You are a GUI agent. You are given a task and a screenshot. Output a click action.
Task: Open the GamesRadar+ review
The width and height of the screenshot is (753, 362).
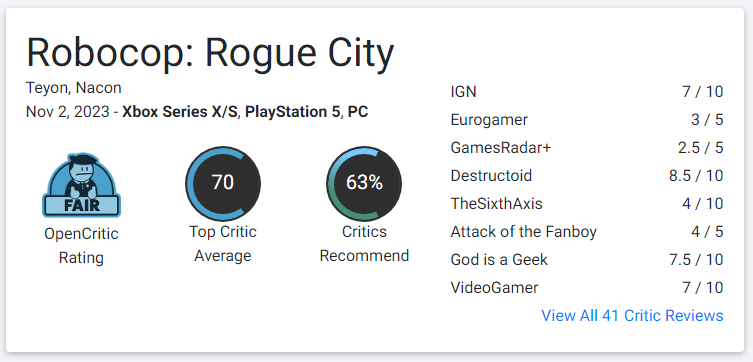click(586, 148)
